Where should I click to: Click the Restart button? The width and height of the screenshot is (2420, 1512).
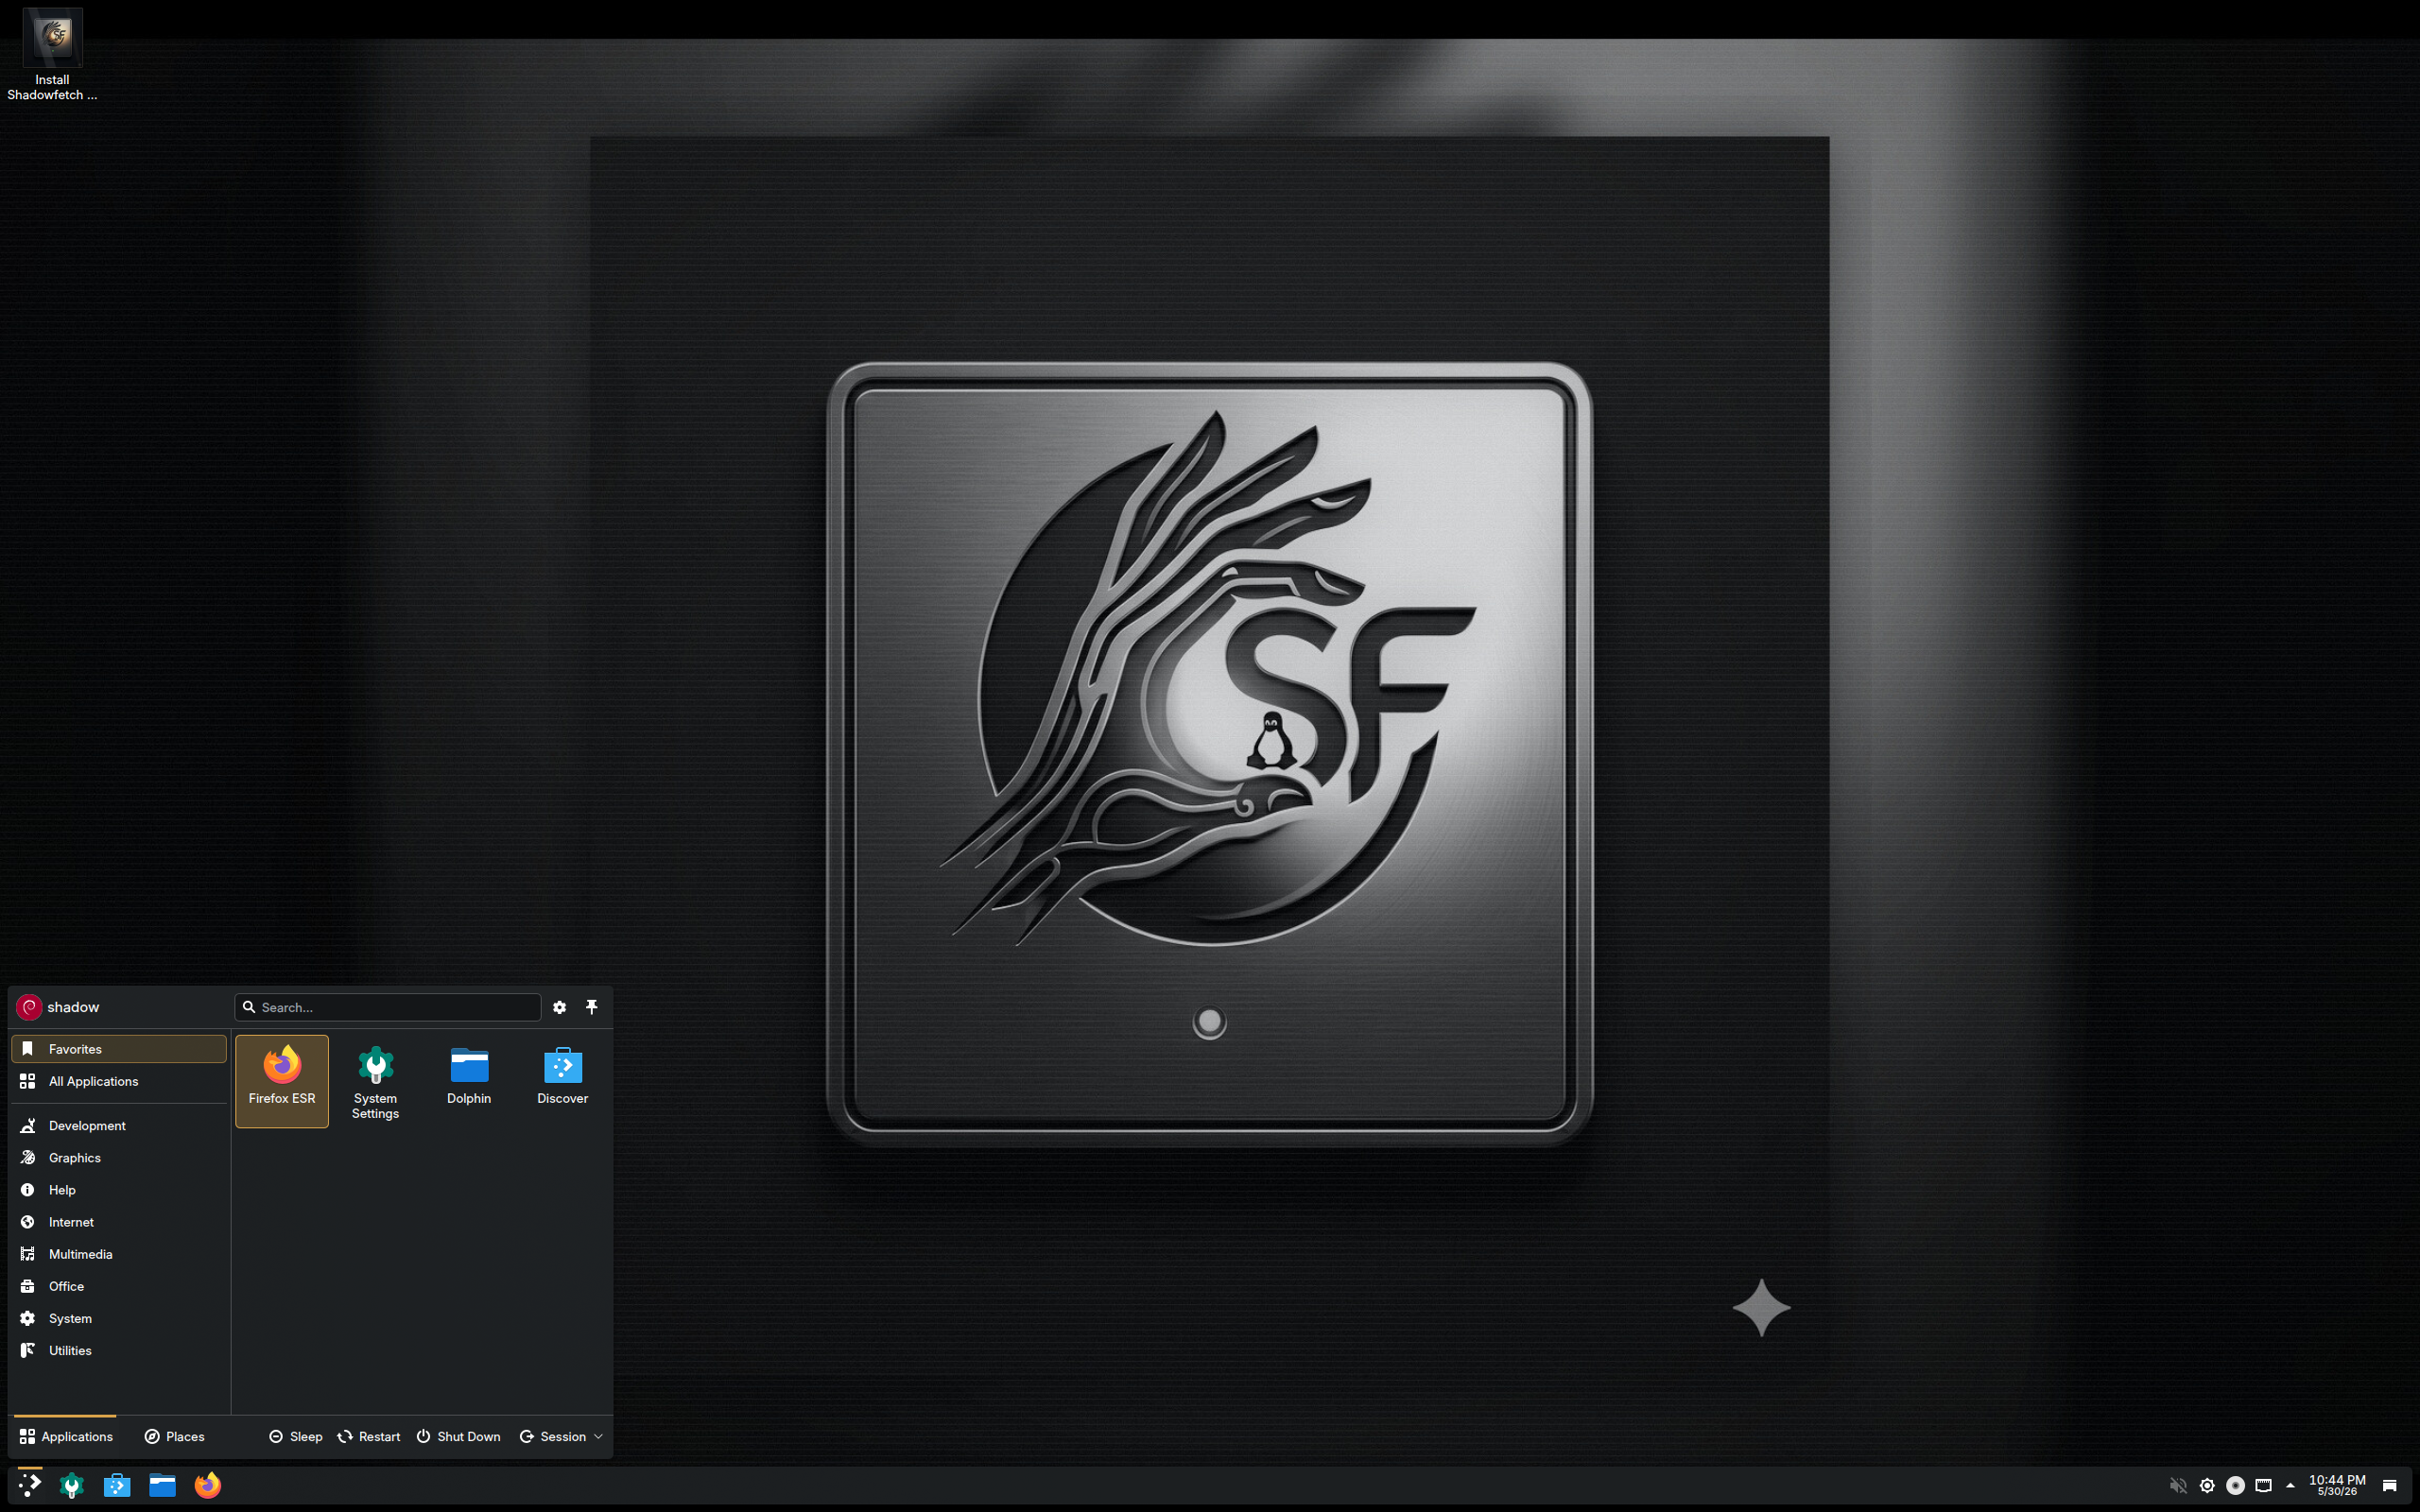point(369,1436)
